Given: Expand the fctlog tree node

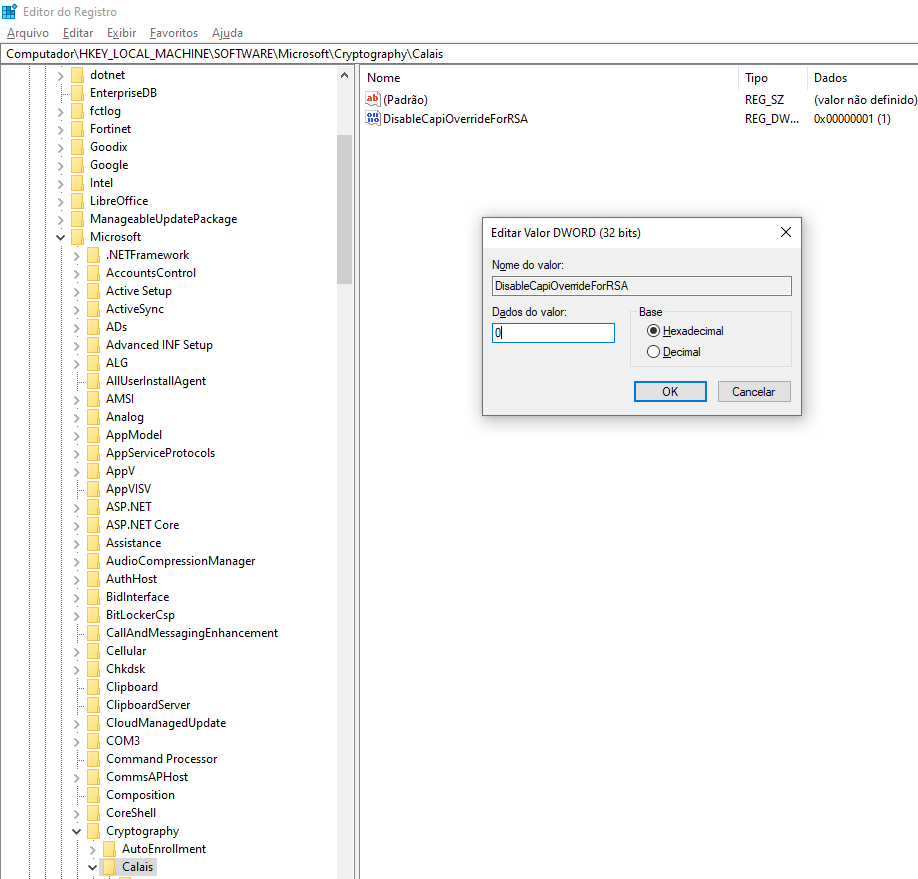Looking at the screenshot, I should point(60,112).
